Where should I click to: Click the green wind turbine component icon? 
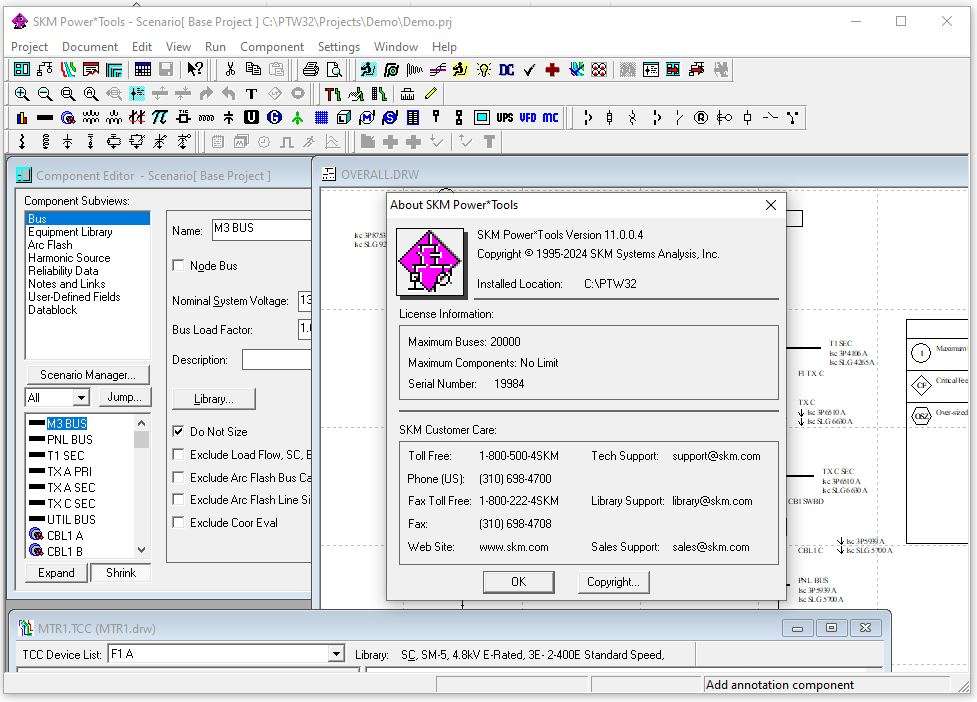(x=298, y=117)
